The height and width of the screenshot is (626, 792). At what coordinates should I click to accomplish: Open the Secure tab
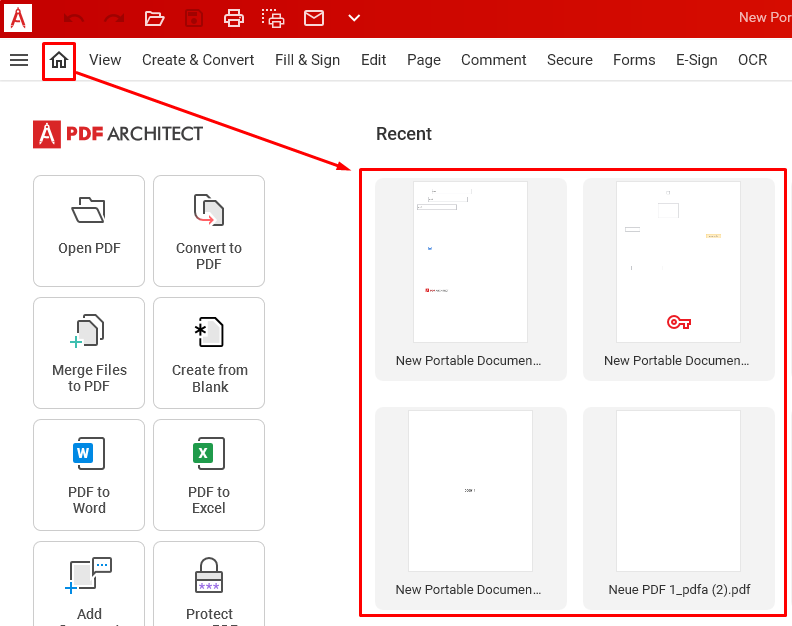pos(570,60)
